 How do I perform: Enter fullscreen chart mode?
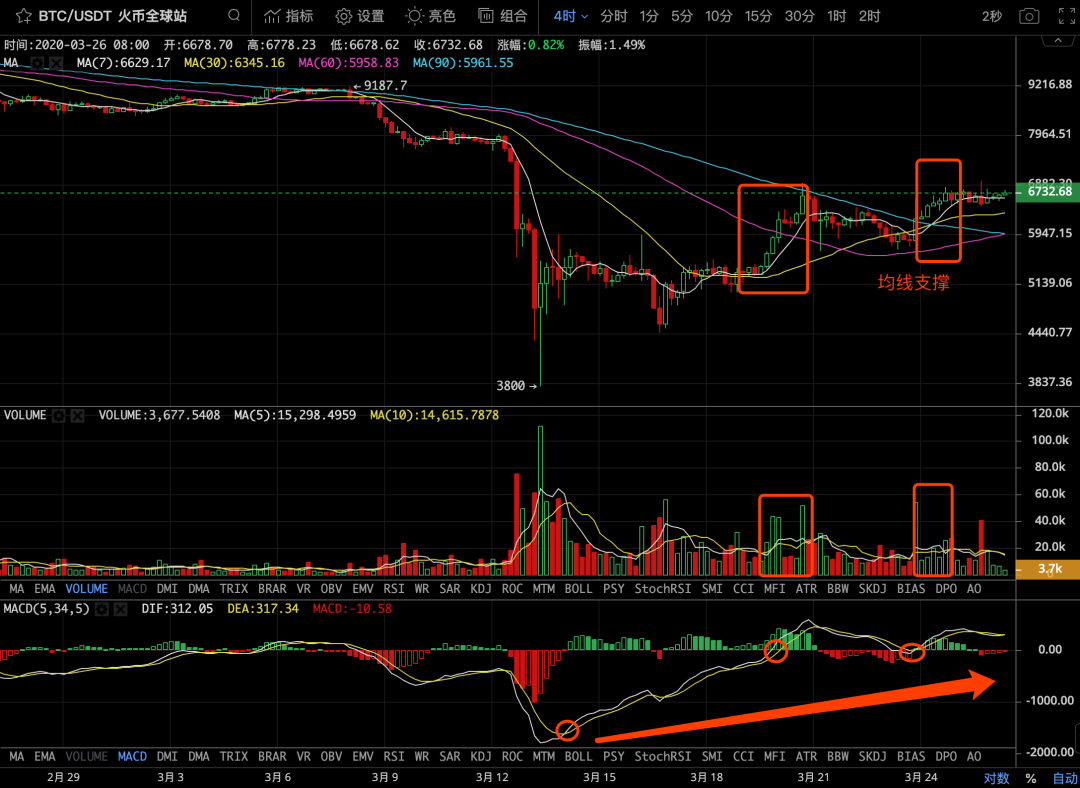coord(1066,16)
